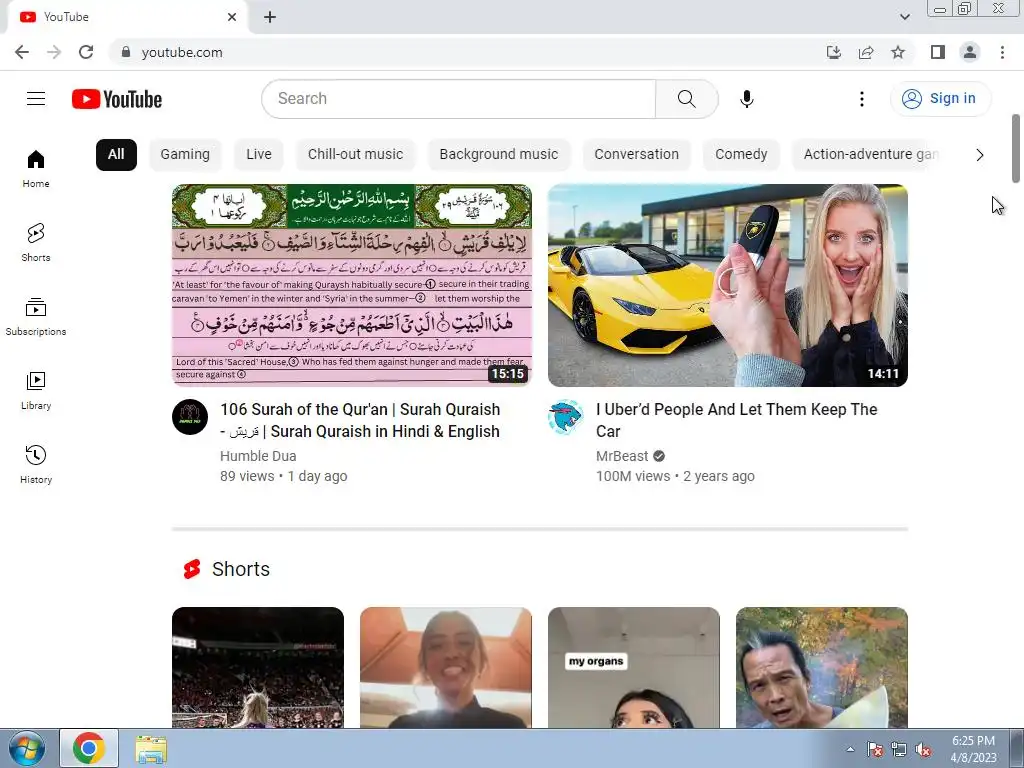The width and height of the screenshot is (1024, 768).
Task: Open the stadium crowd Short
Action: click(258, 667)
